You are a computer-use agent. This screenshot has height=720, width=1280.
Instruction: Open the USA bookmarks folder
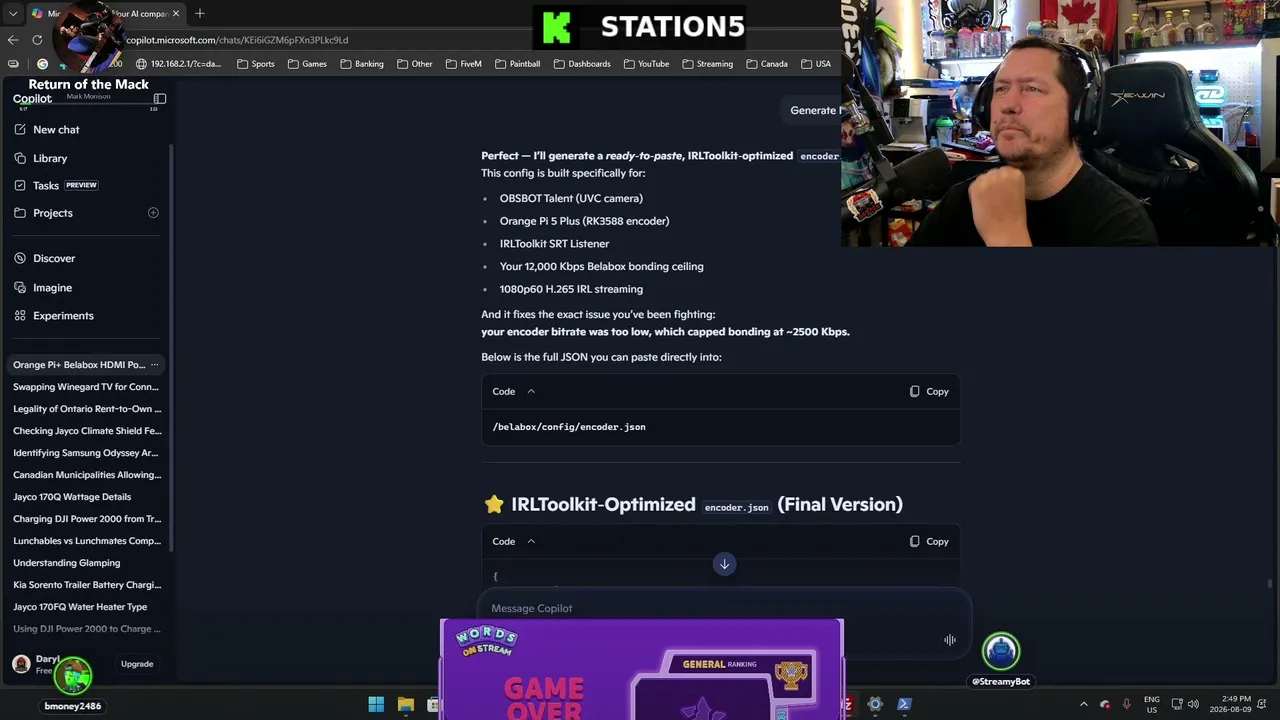click(x=816, y=64)
